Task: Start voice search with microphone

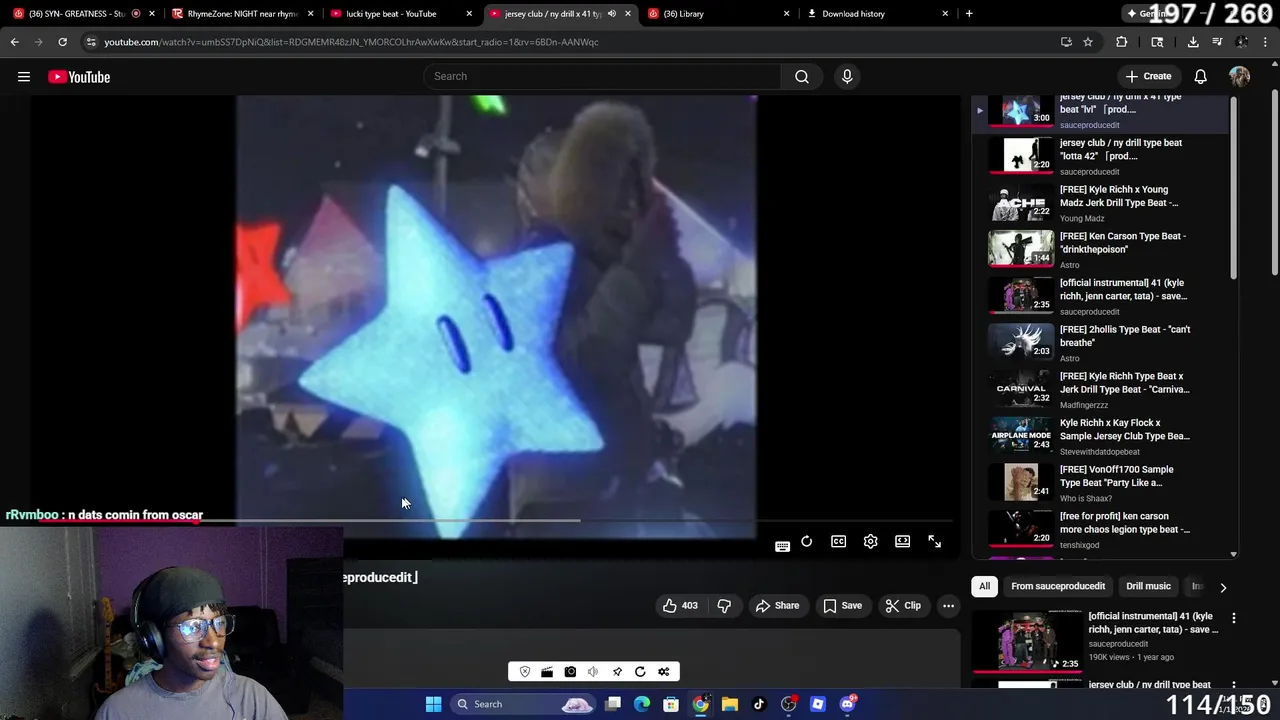Action: point(847,77)
